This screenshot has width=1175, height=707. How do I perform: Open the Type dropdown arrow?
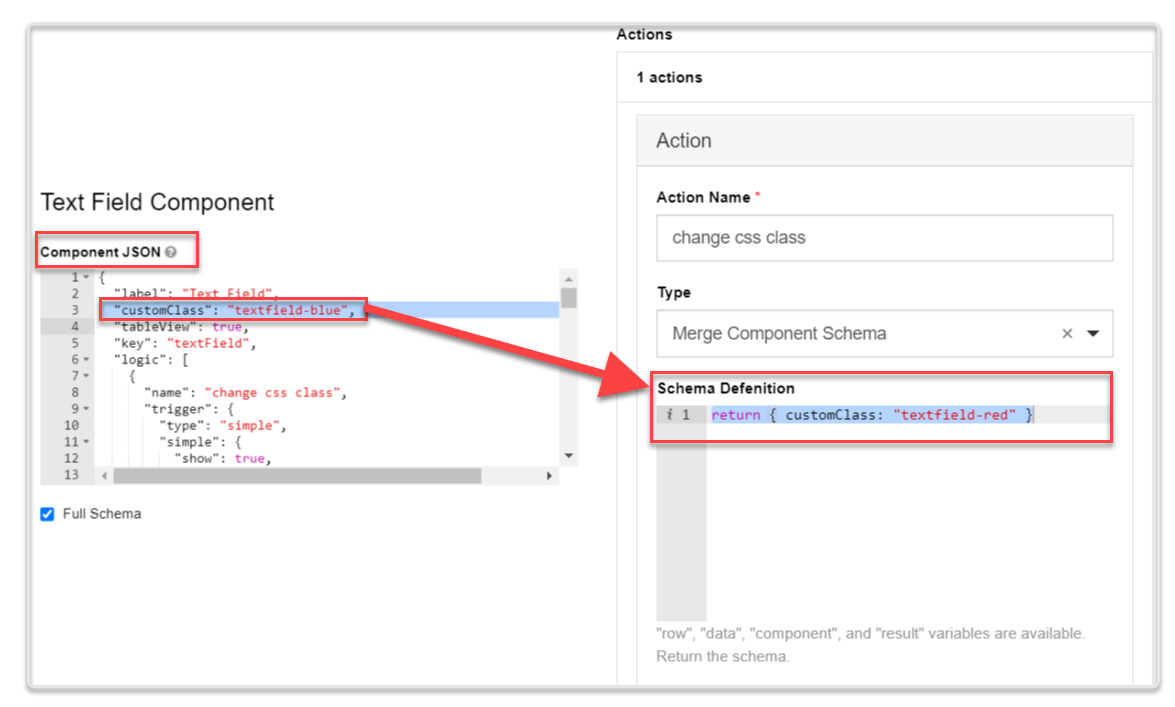point(1092,334)
